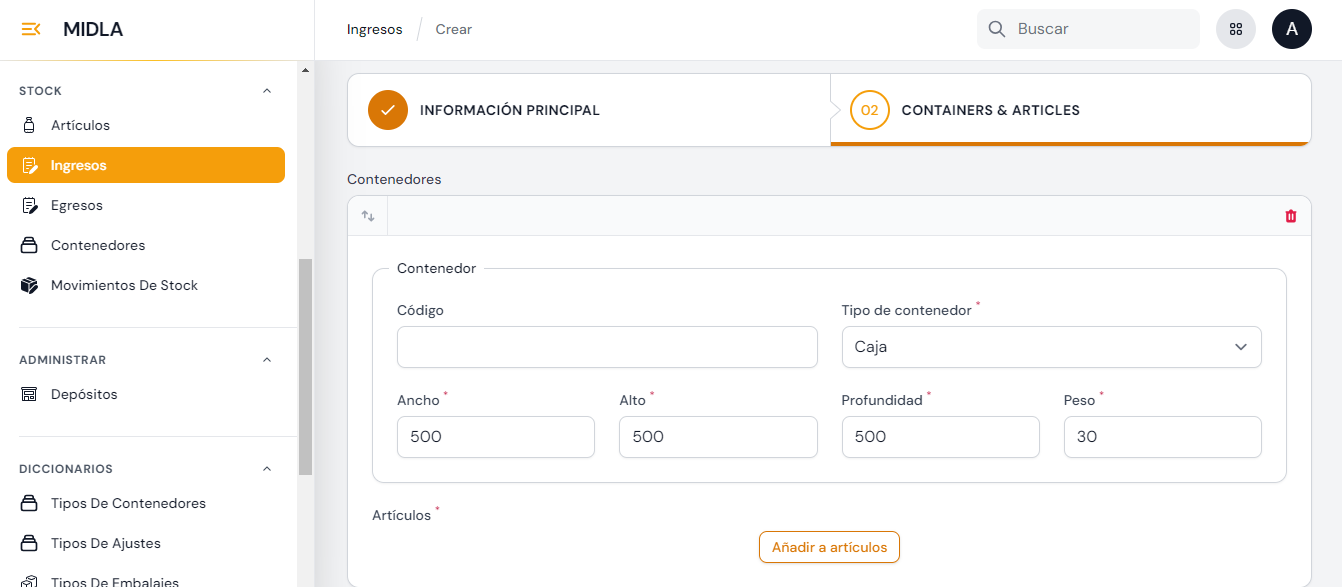Open Movimientos De Stock in sidebar

tap(124, 285)
